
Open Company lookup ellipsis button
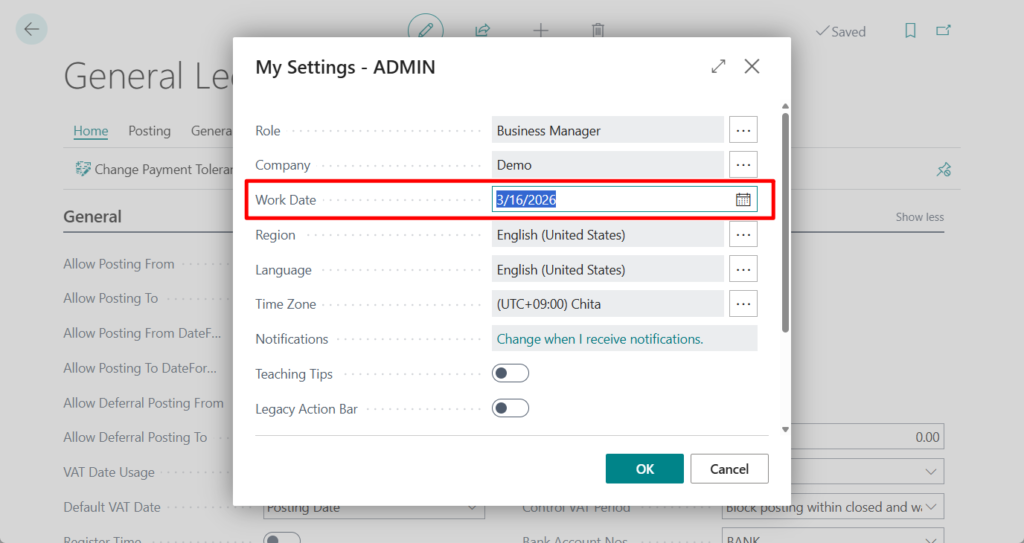coord(743,165)
